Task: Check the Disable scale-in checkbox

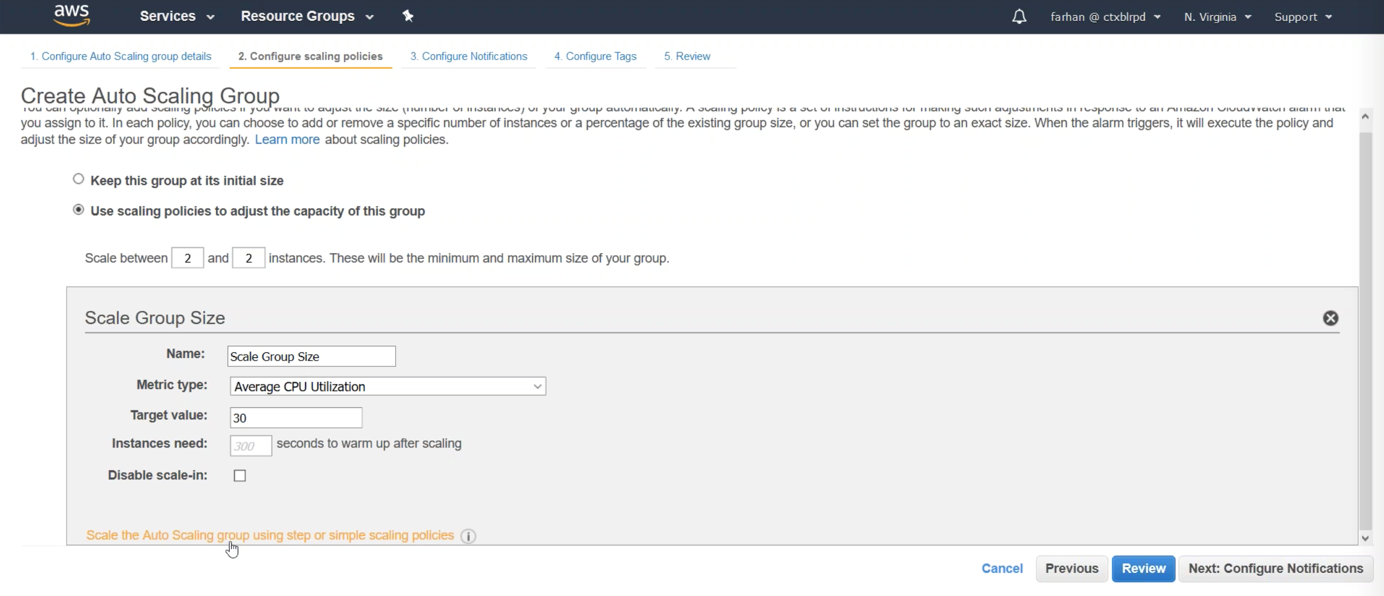Action: [240, 476]
